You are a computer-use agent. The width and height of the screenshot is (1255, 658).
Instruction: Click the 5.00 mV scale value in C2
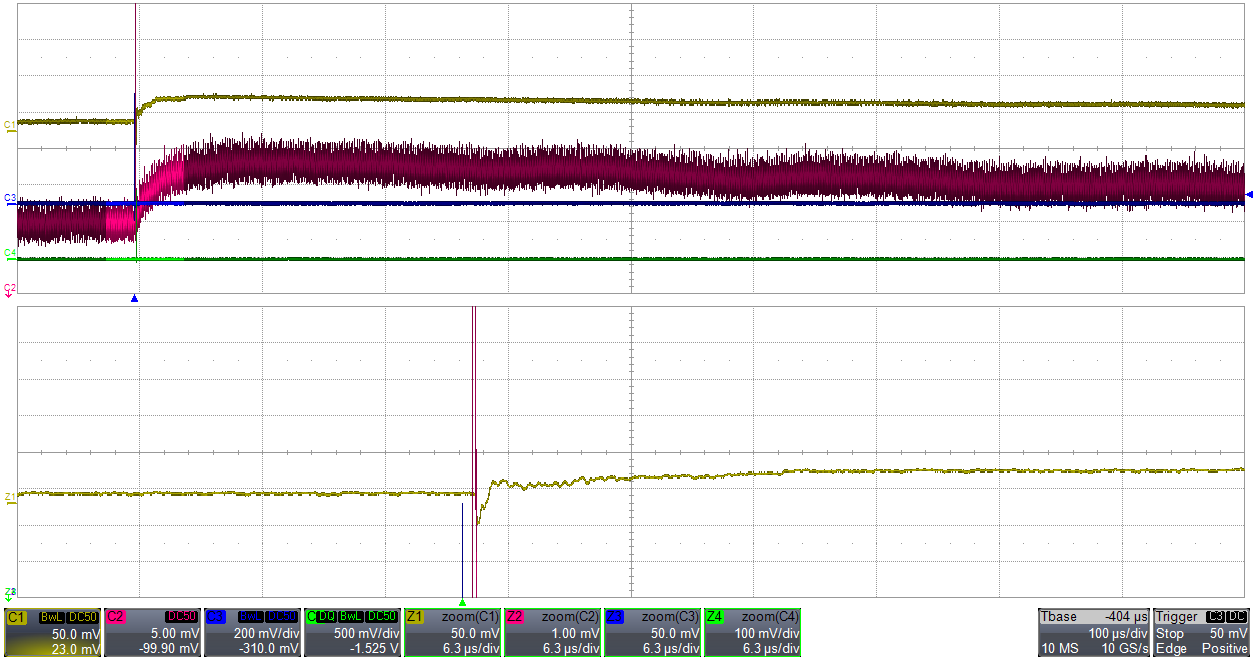point(177,634)
